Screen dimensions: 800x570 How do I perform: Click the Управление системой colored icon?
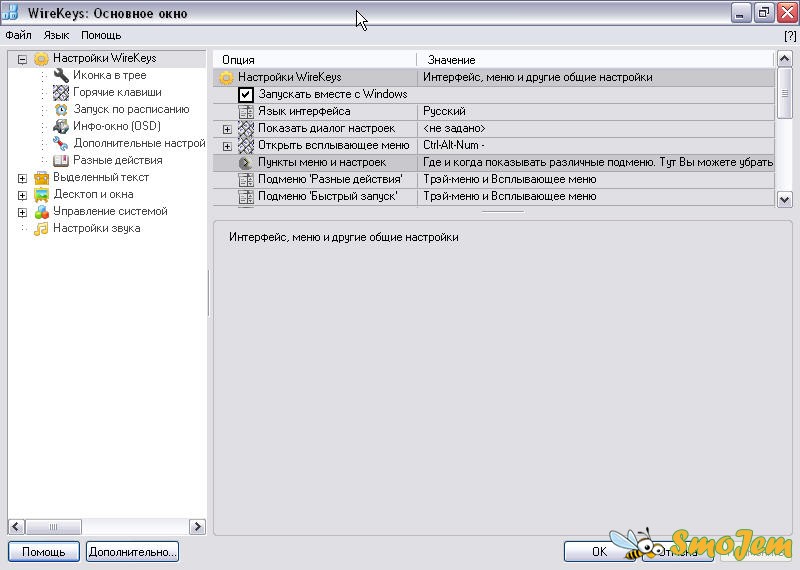pos(41,211)
